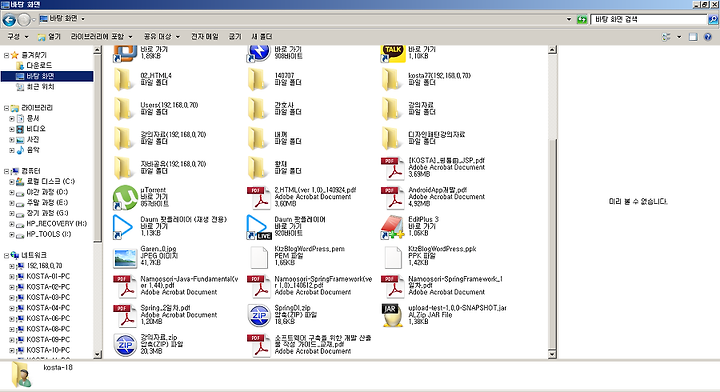The image size is (720, 392).
Task: Select KOSTA-04-PC in the network list
Action: (48, 308)
